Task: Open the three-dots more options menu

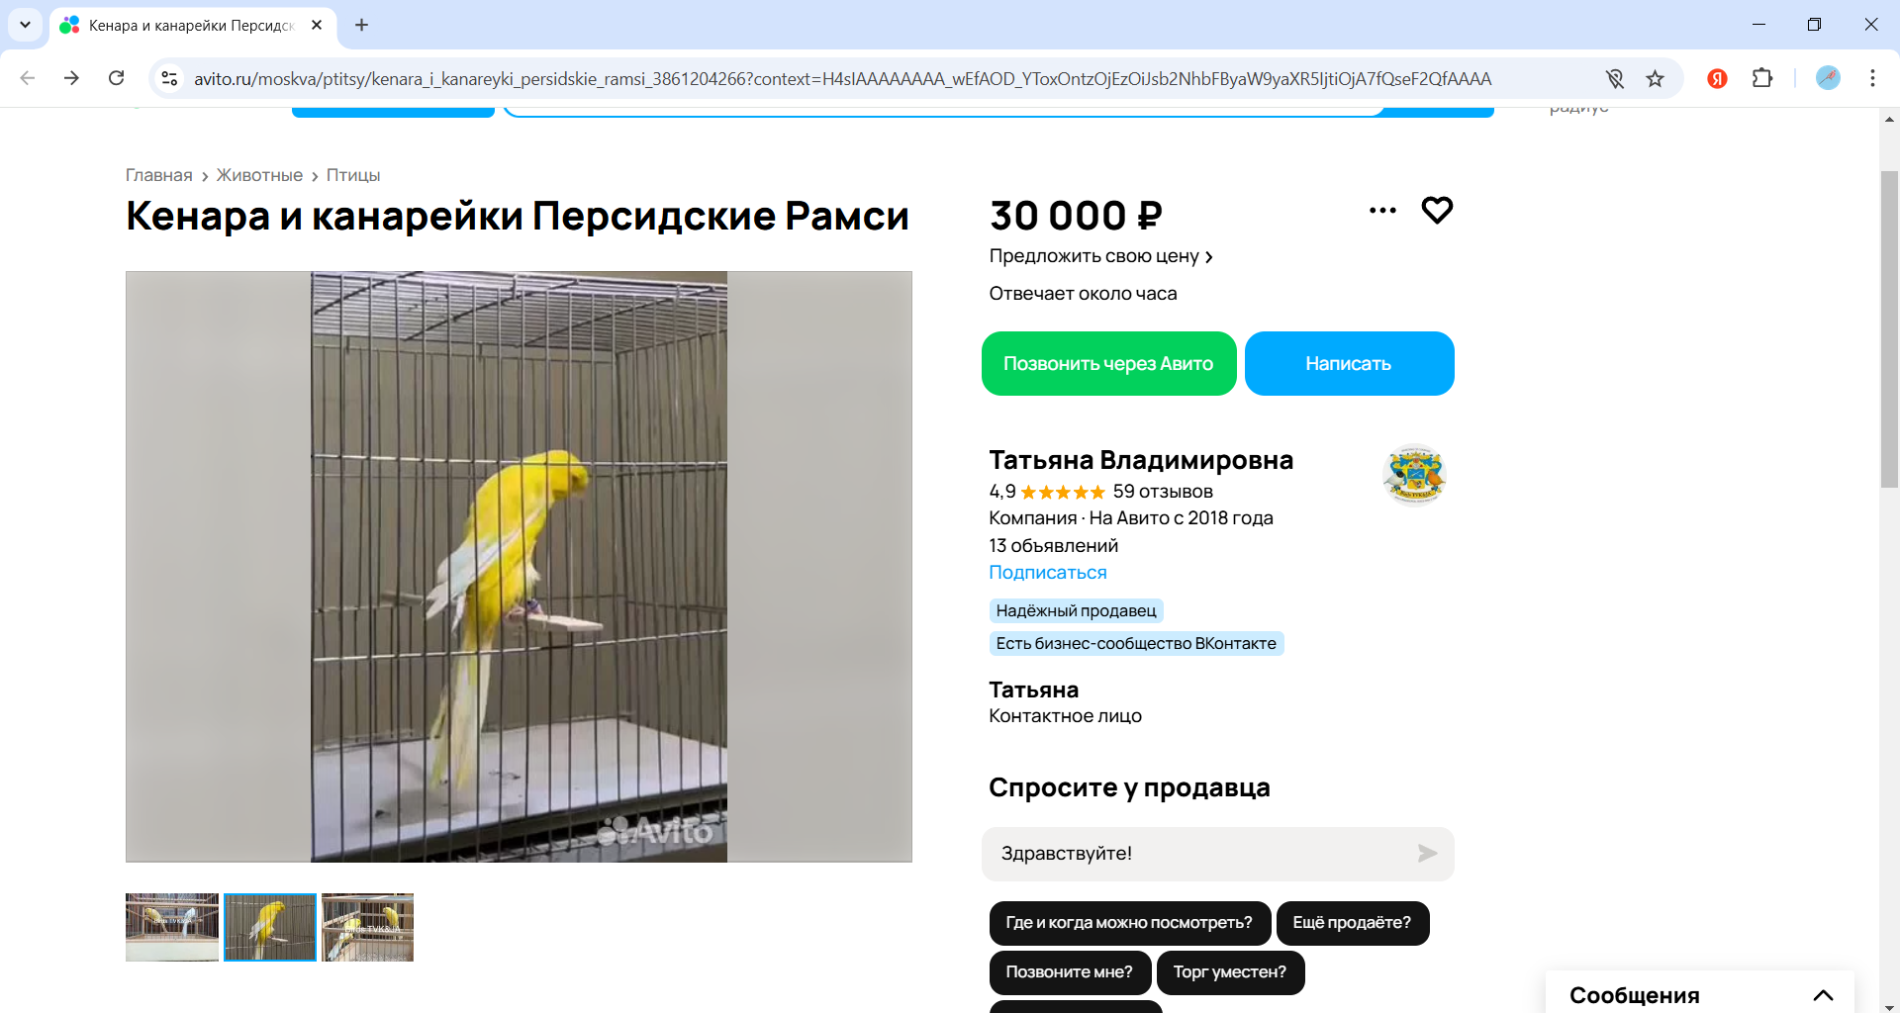Action: pyautogui.click(x=1382, y=210)
